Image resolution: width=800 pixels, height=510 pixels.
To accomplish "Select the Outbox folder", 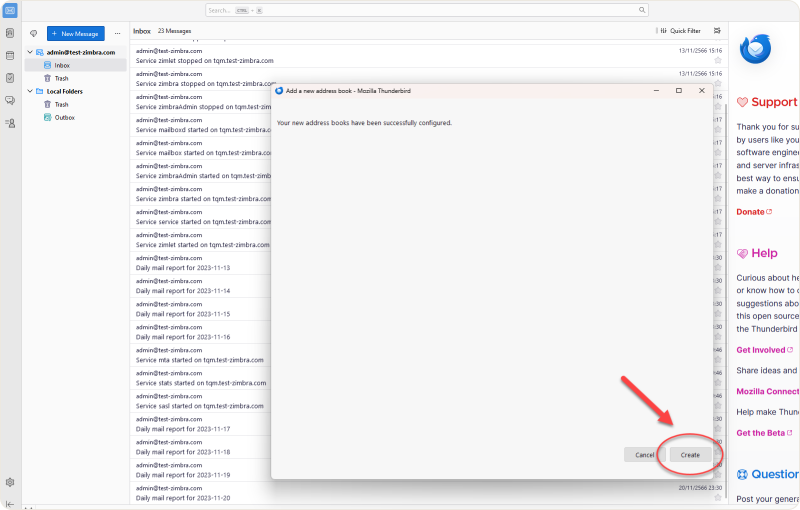I will coord(76,117).
